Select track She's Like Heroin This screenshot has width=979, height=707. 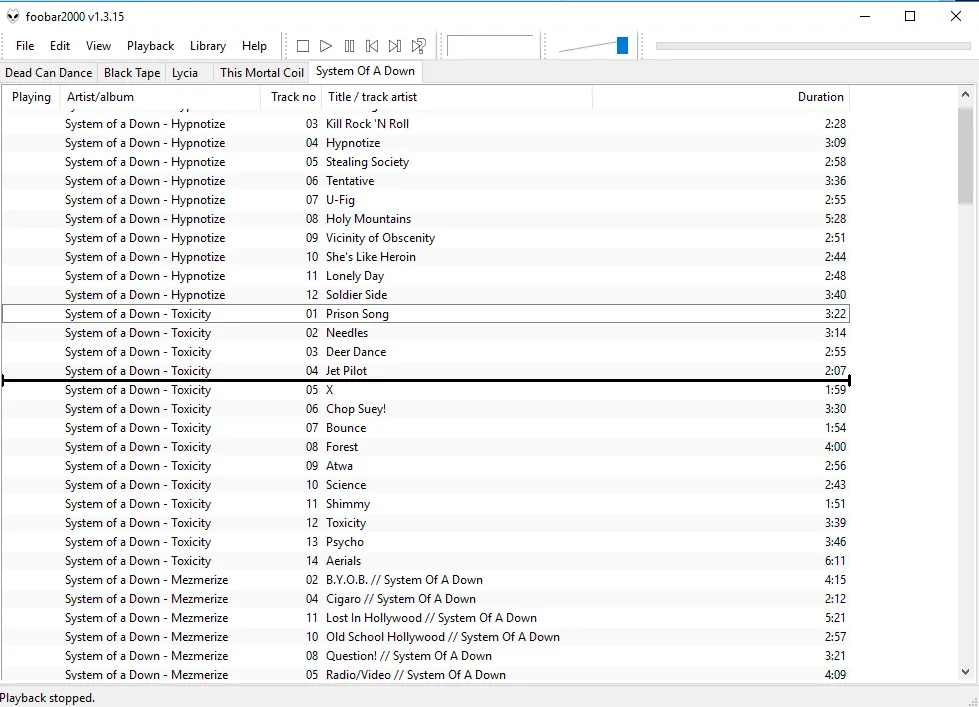tap(426, 257)
